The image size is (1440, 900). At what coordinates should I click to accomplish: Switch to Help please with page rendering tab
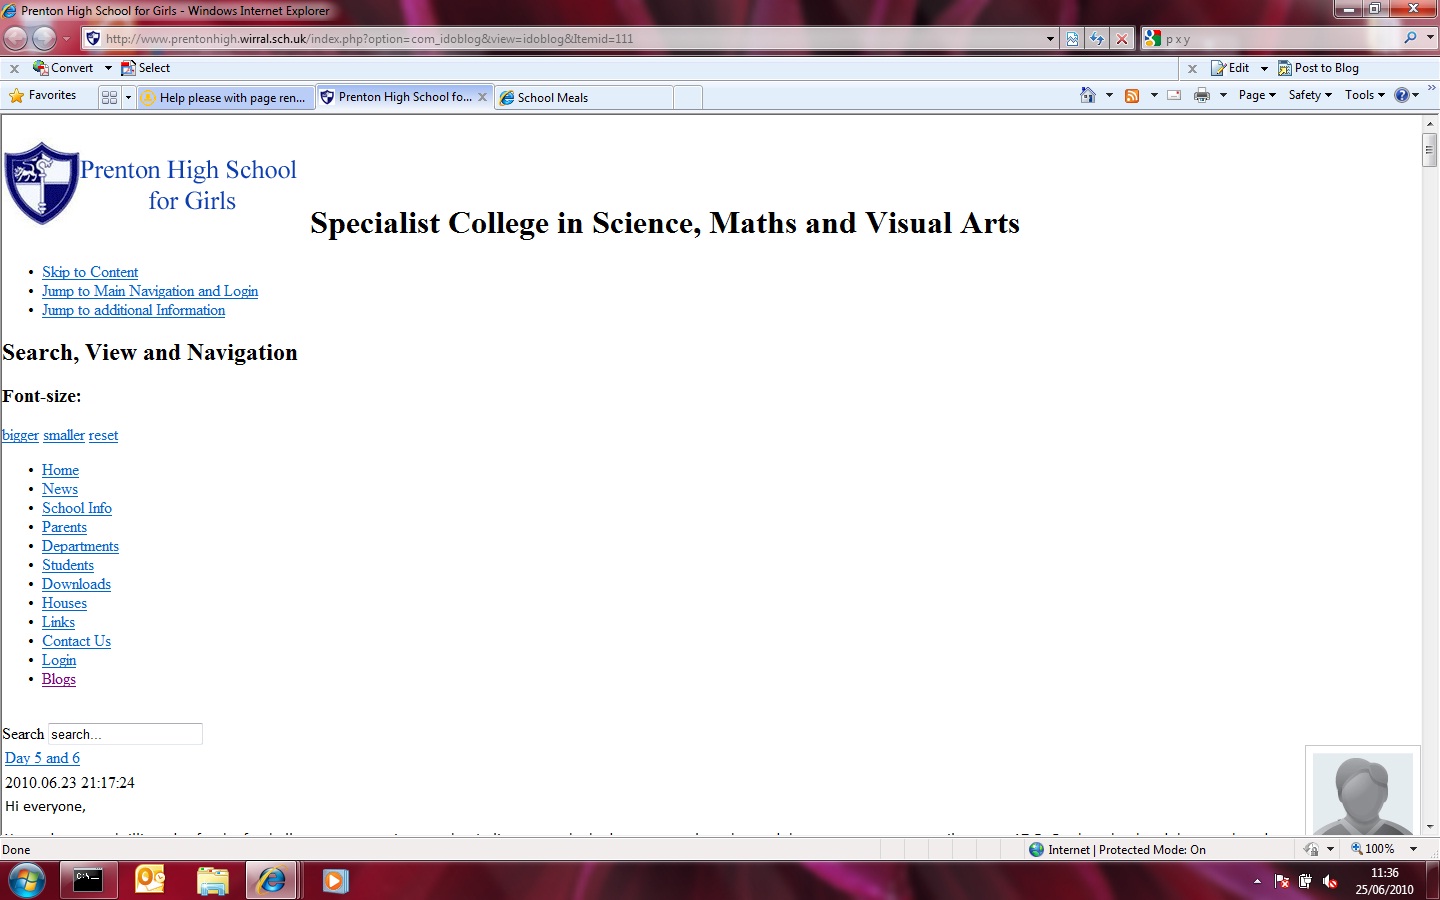tap(225, 97)
